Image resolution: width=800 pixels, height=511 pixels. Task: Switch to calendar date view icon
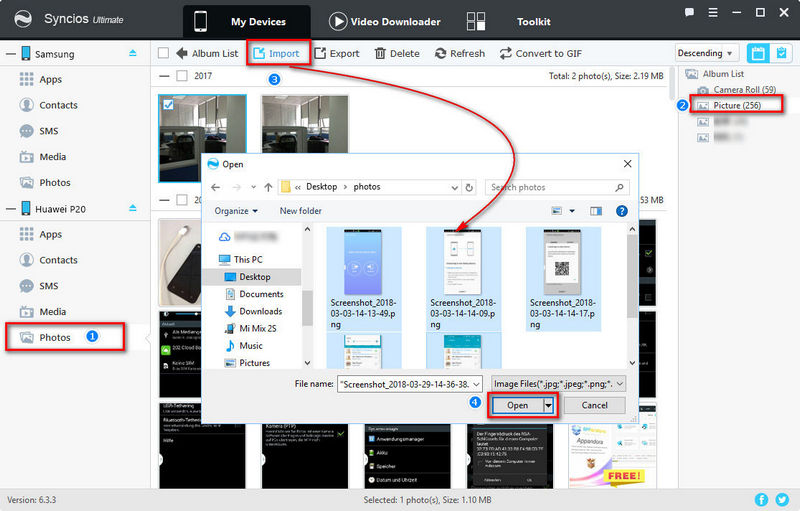tap(758, 53)
